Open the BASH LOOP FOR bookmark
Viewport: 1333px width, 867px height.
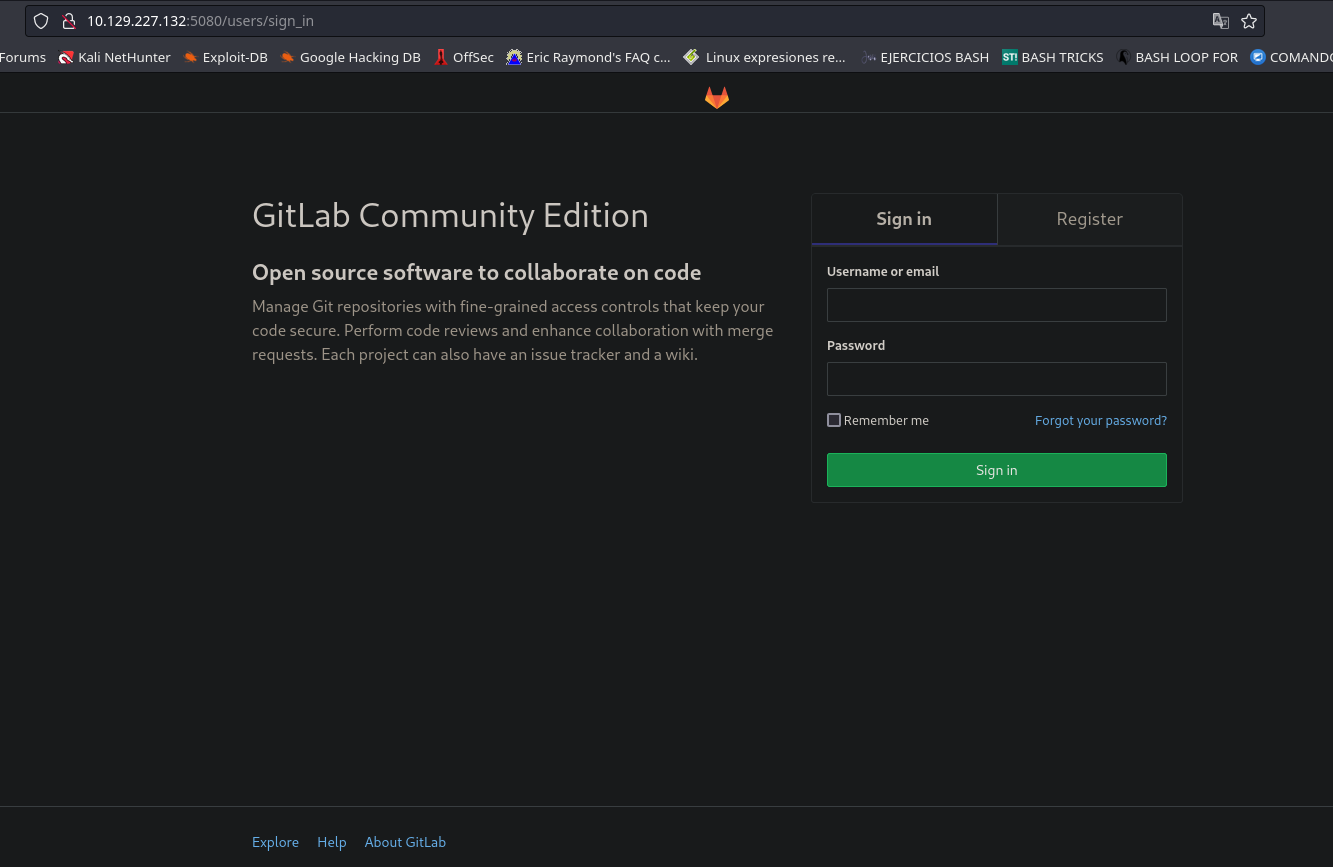(1178, 57)
